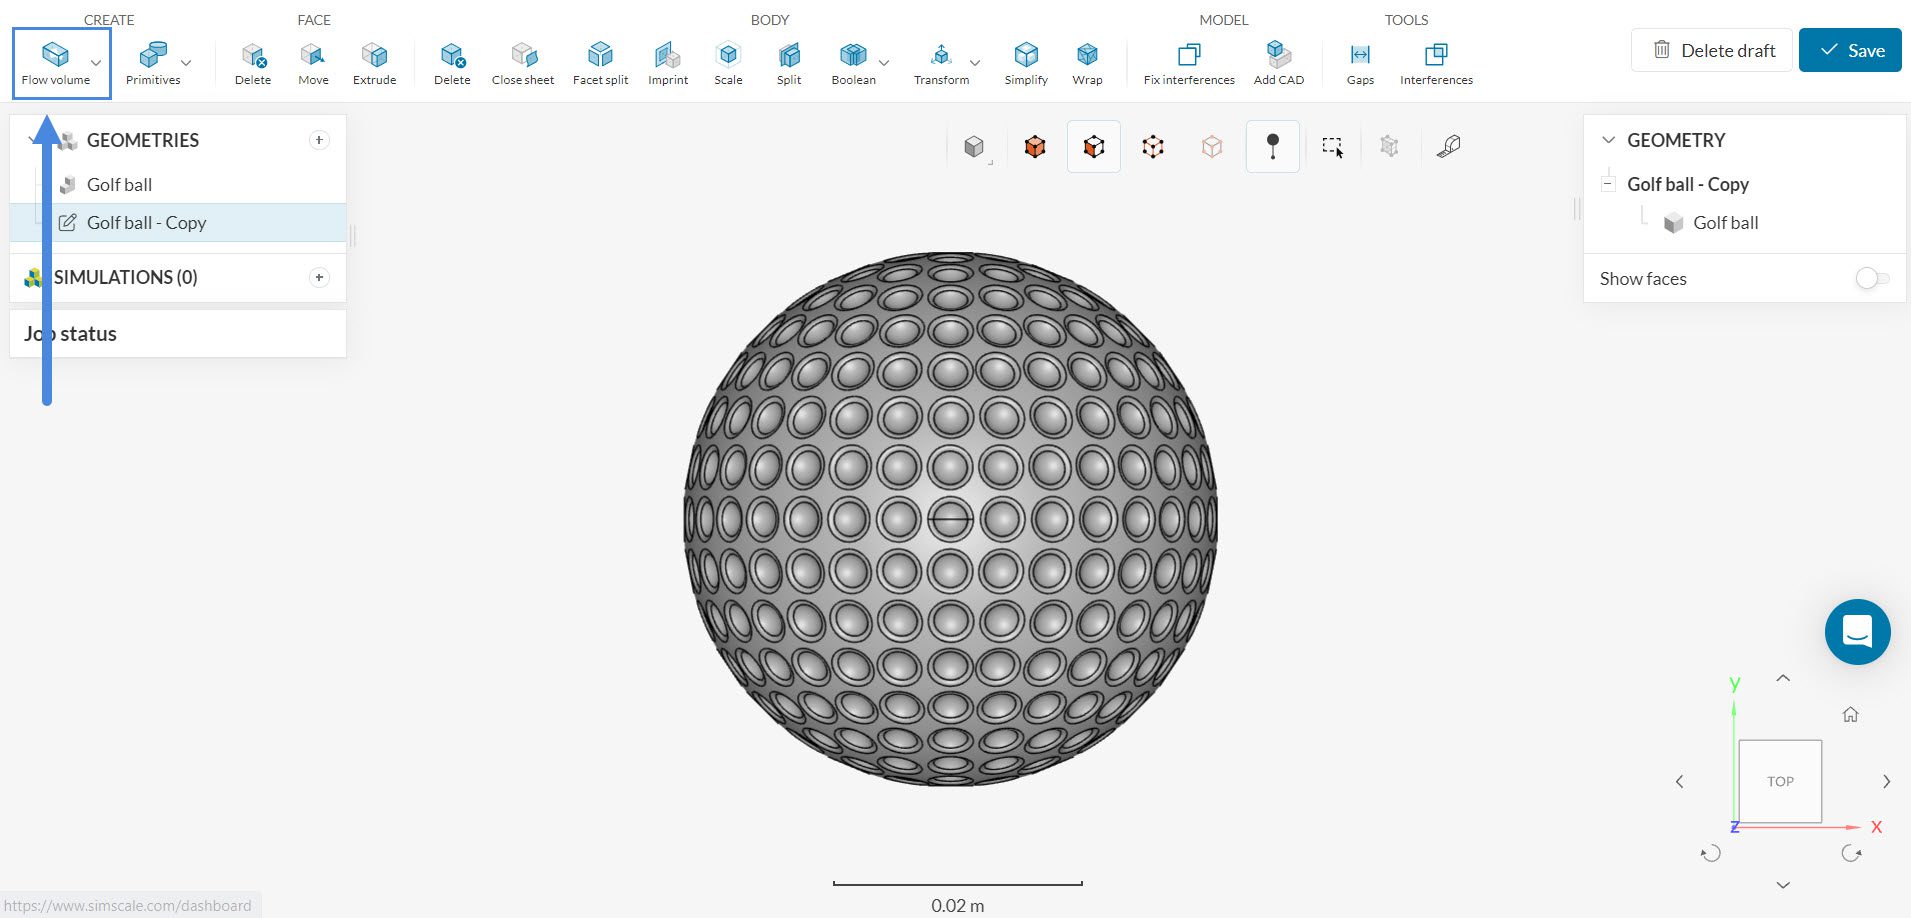The image size is (1911, 918).
Task: Click the Scale body tool
Action: click(x=728, y=63)
